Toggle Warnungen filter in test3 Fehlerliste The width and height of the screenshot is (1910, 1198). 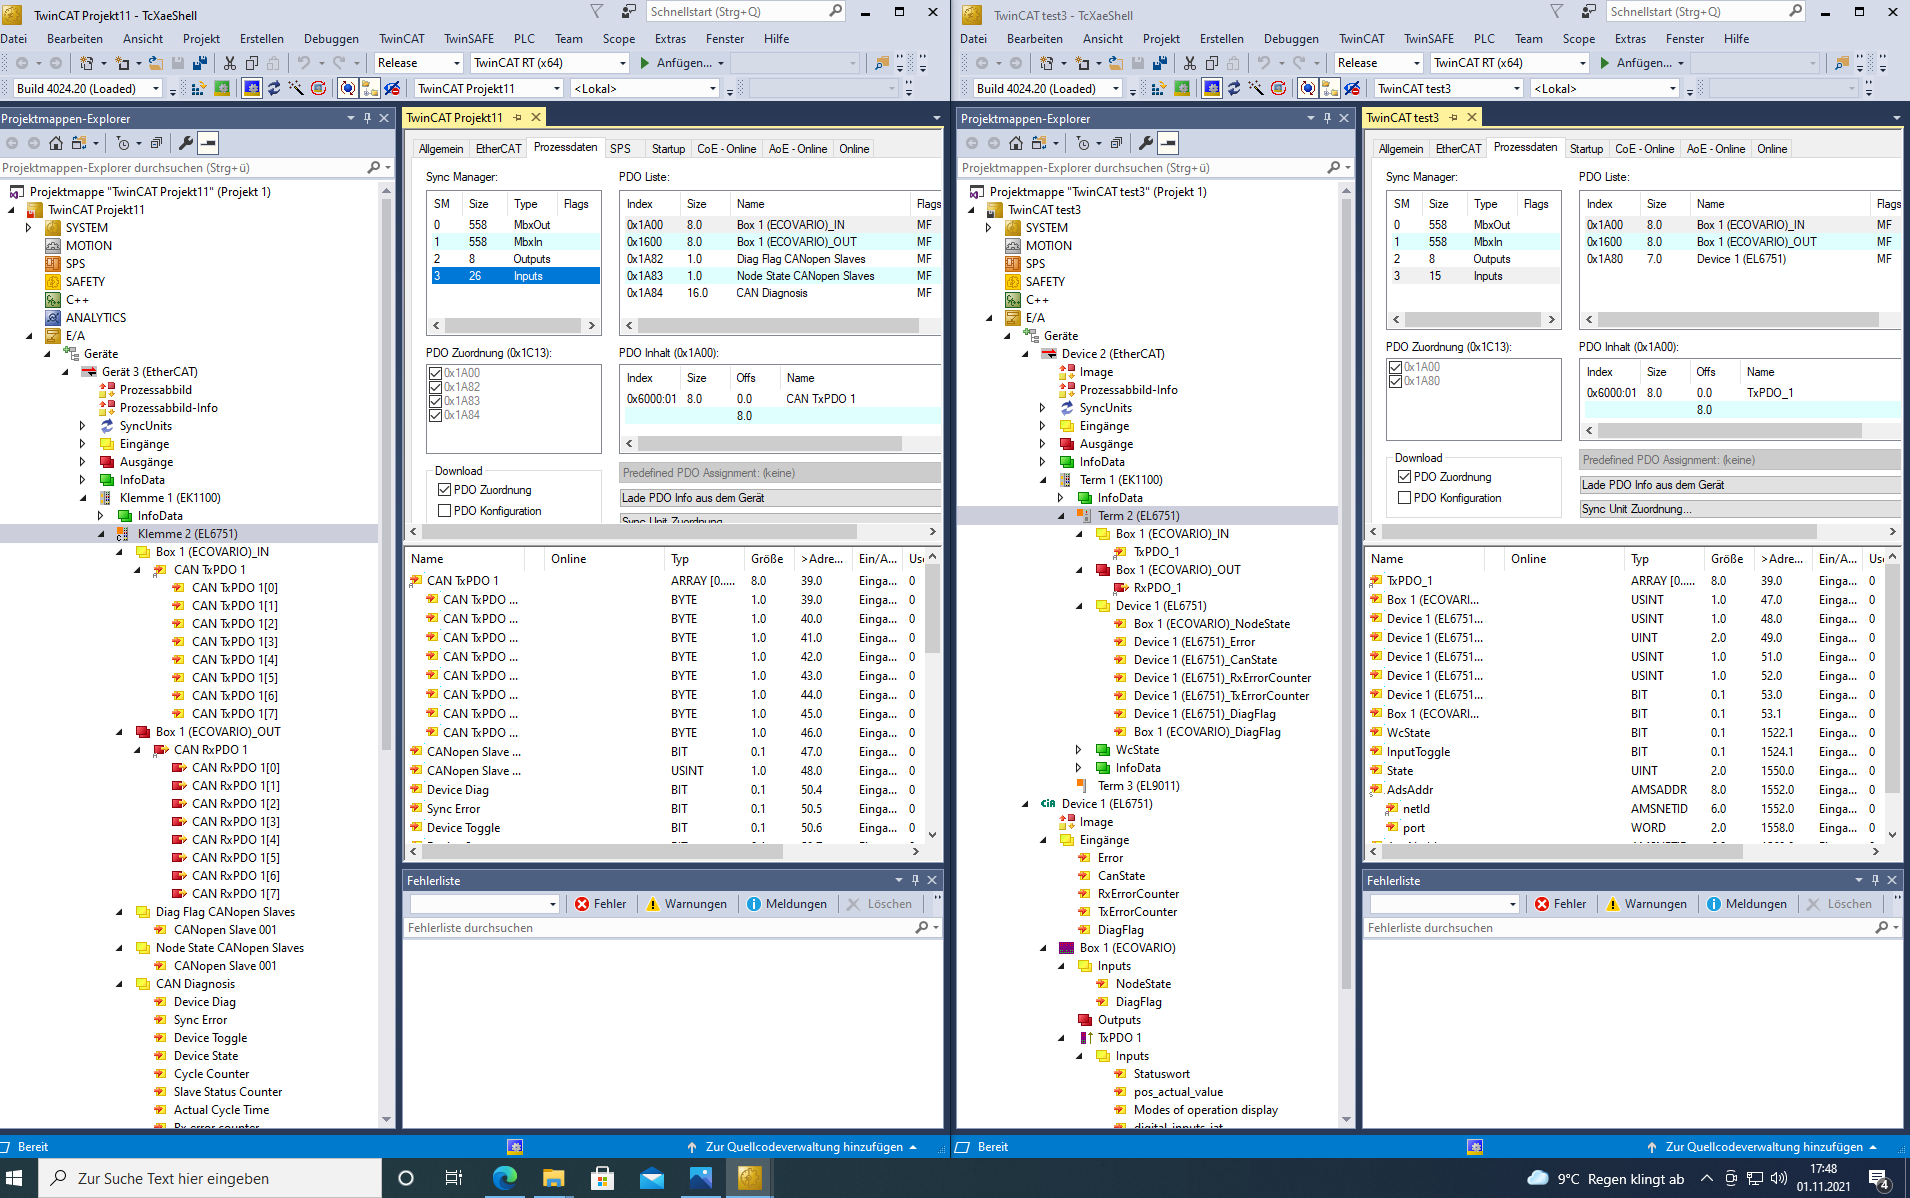(1645, 904)
